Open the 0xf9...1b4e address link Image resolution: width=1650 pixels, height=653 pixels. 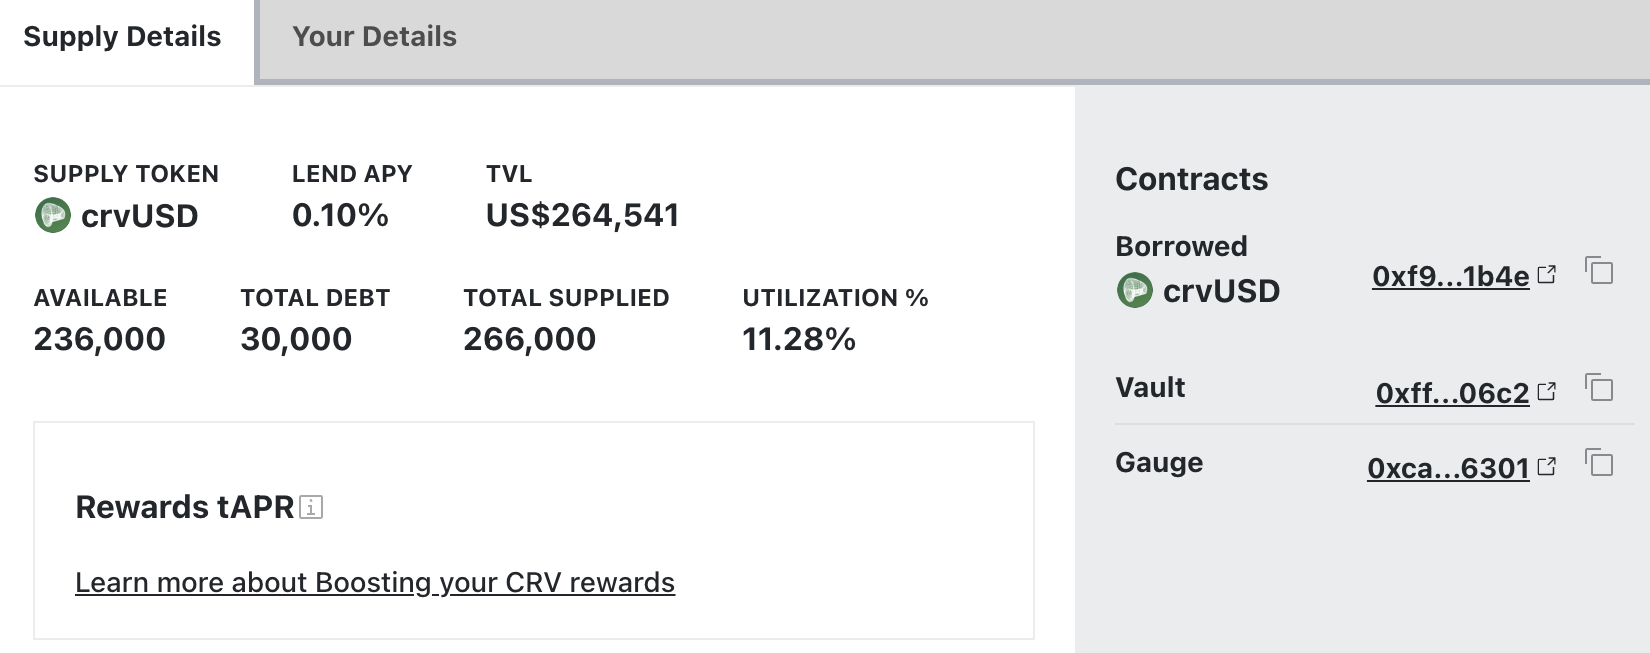point(1450,276)
